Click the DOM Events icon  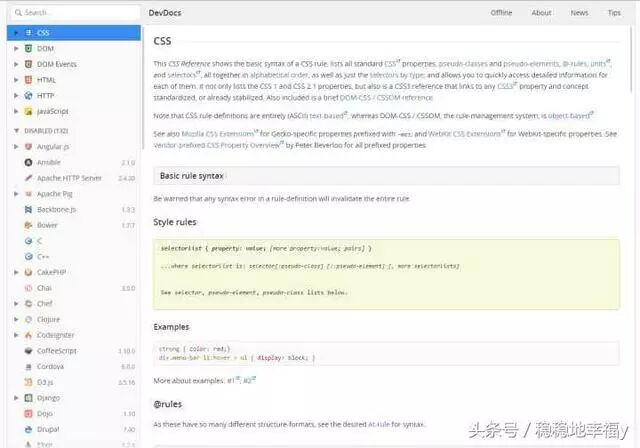click(28, 64)
